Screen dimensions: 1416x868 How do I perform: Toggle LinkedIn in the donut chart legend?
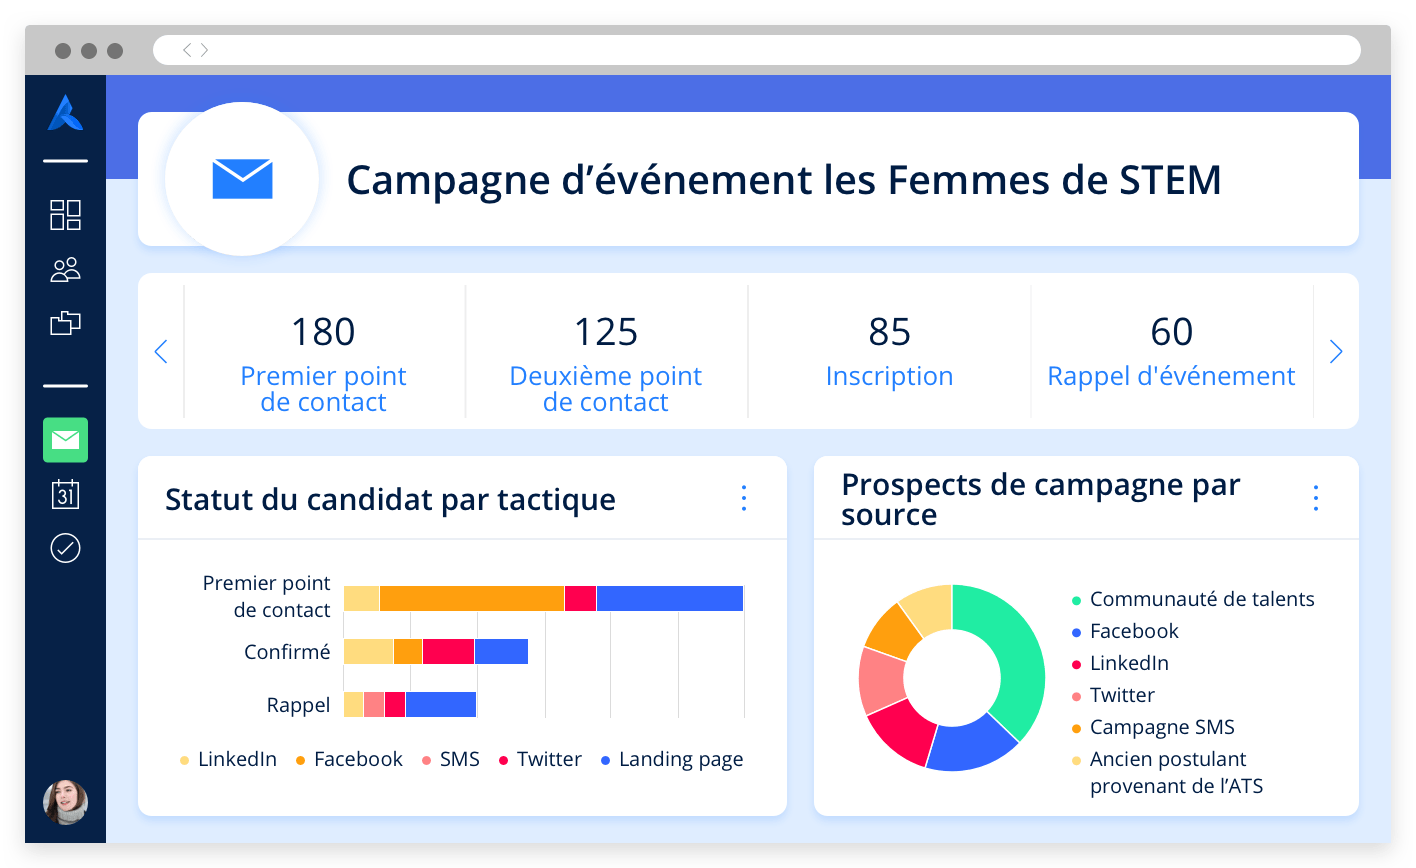pyautogui.click(x=1120, y=664)
